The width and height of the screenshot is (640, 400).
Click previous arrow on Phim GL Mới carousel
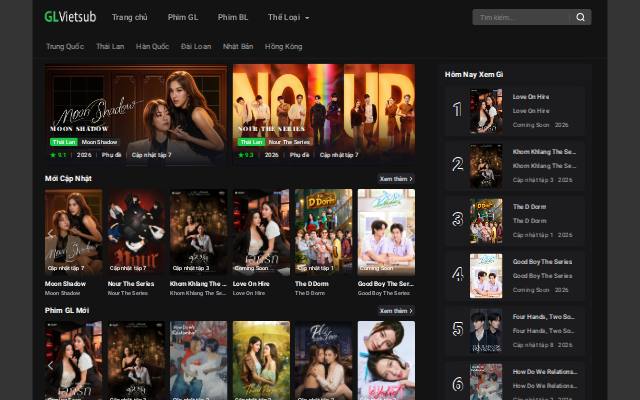click(51, 365)
